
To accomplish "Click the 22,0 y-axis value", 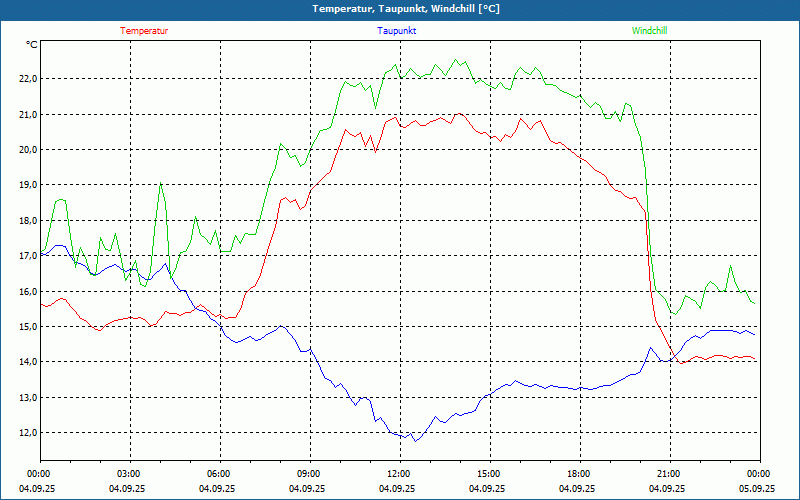I will [29, 79].
